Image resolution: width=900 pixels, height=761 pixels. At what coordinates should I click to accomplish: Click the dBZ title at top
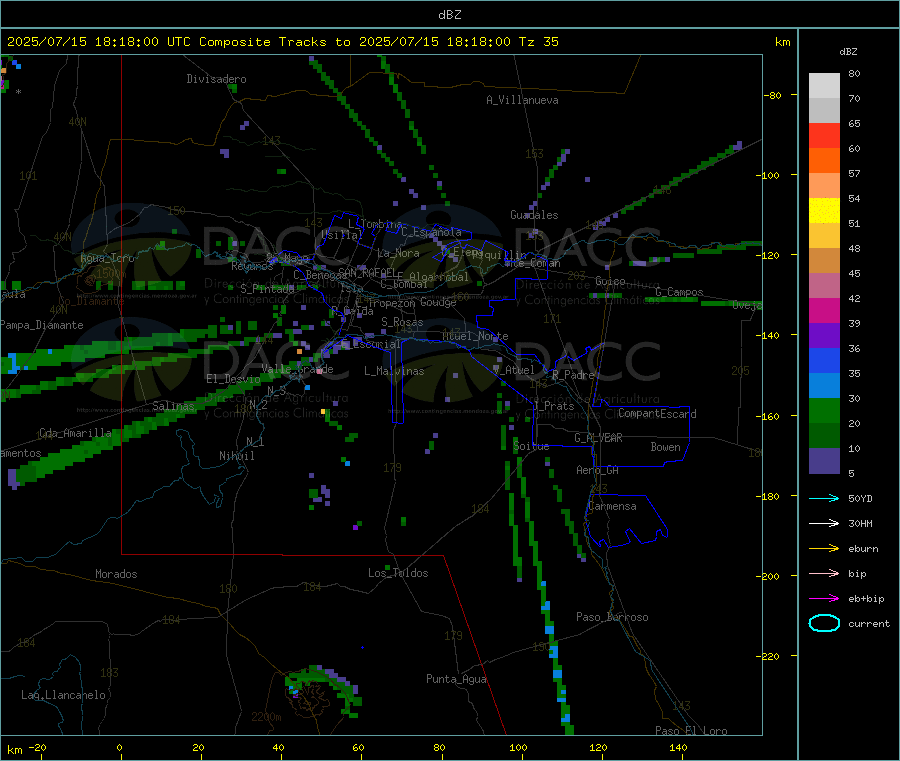coord(449,15)
